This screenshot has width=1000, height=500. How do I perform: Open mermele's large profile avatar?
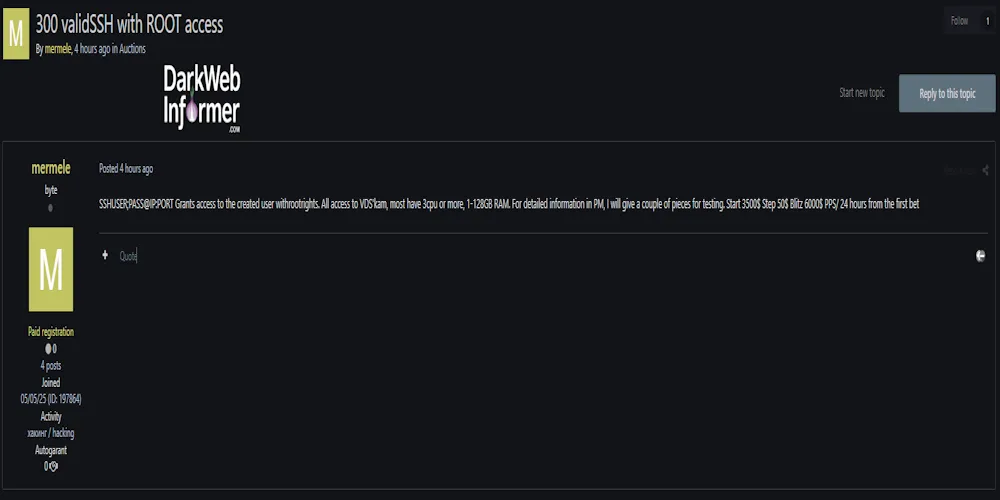click(50, 269)
